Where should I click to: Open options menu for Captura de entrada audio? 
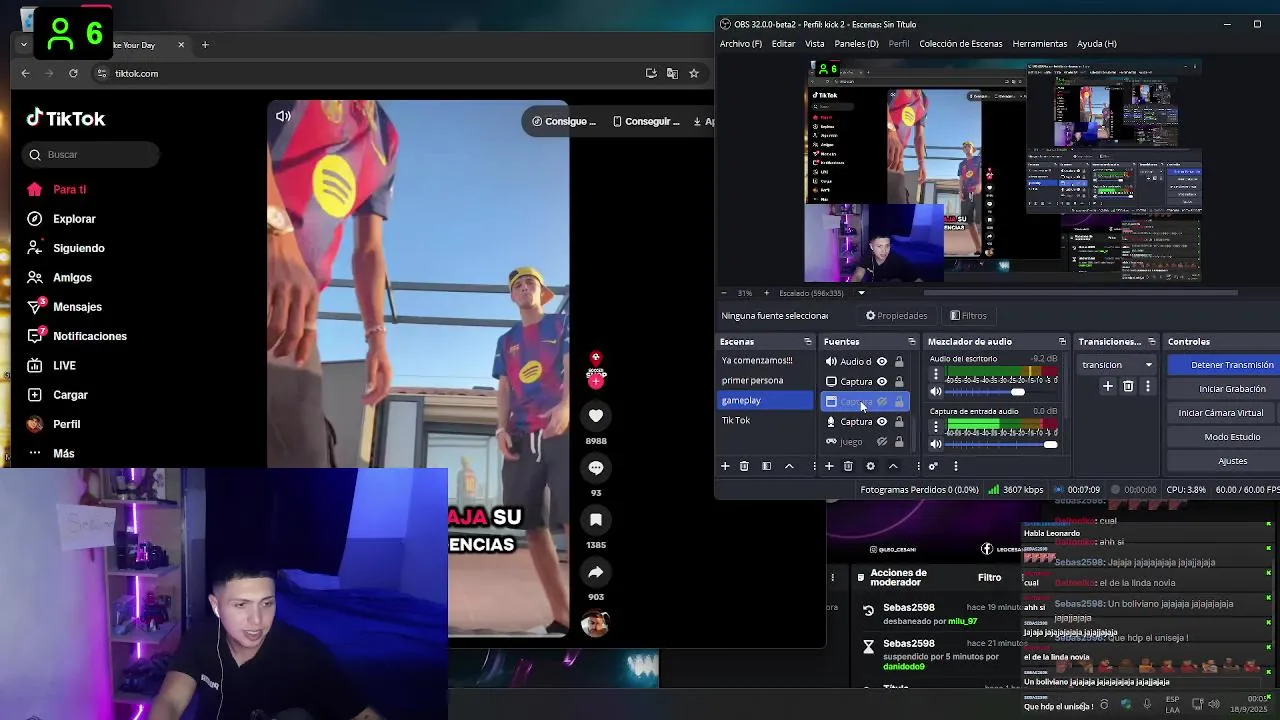point(936,426)
